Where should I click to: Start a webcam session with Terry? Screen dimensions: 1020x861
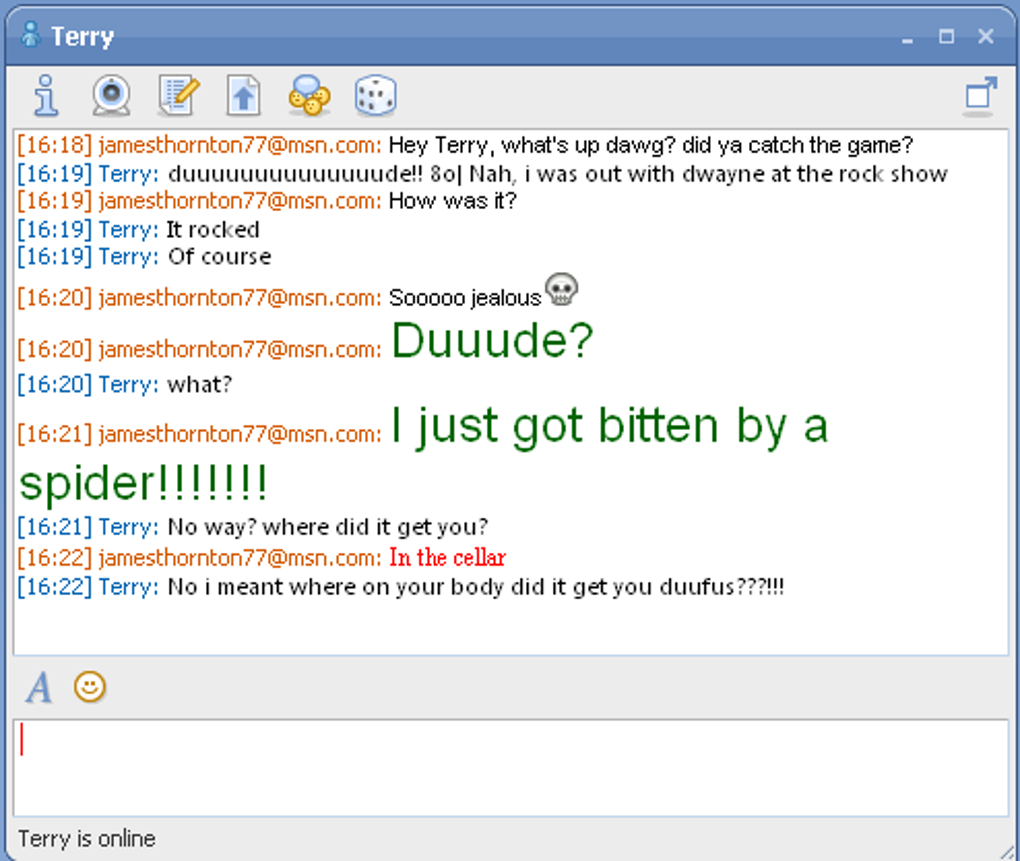tap(111, 96)
